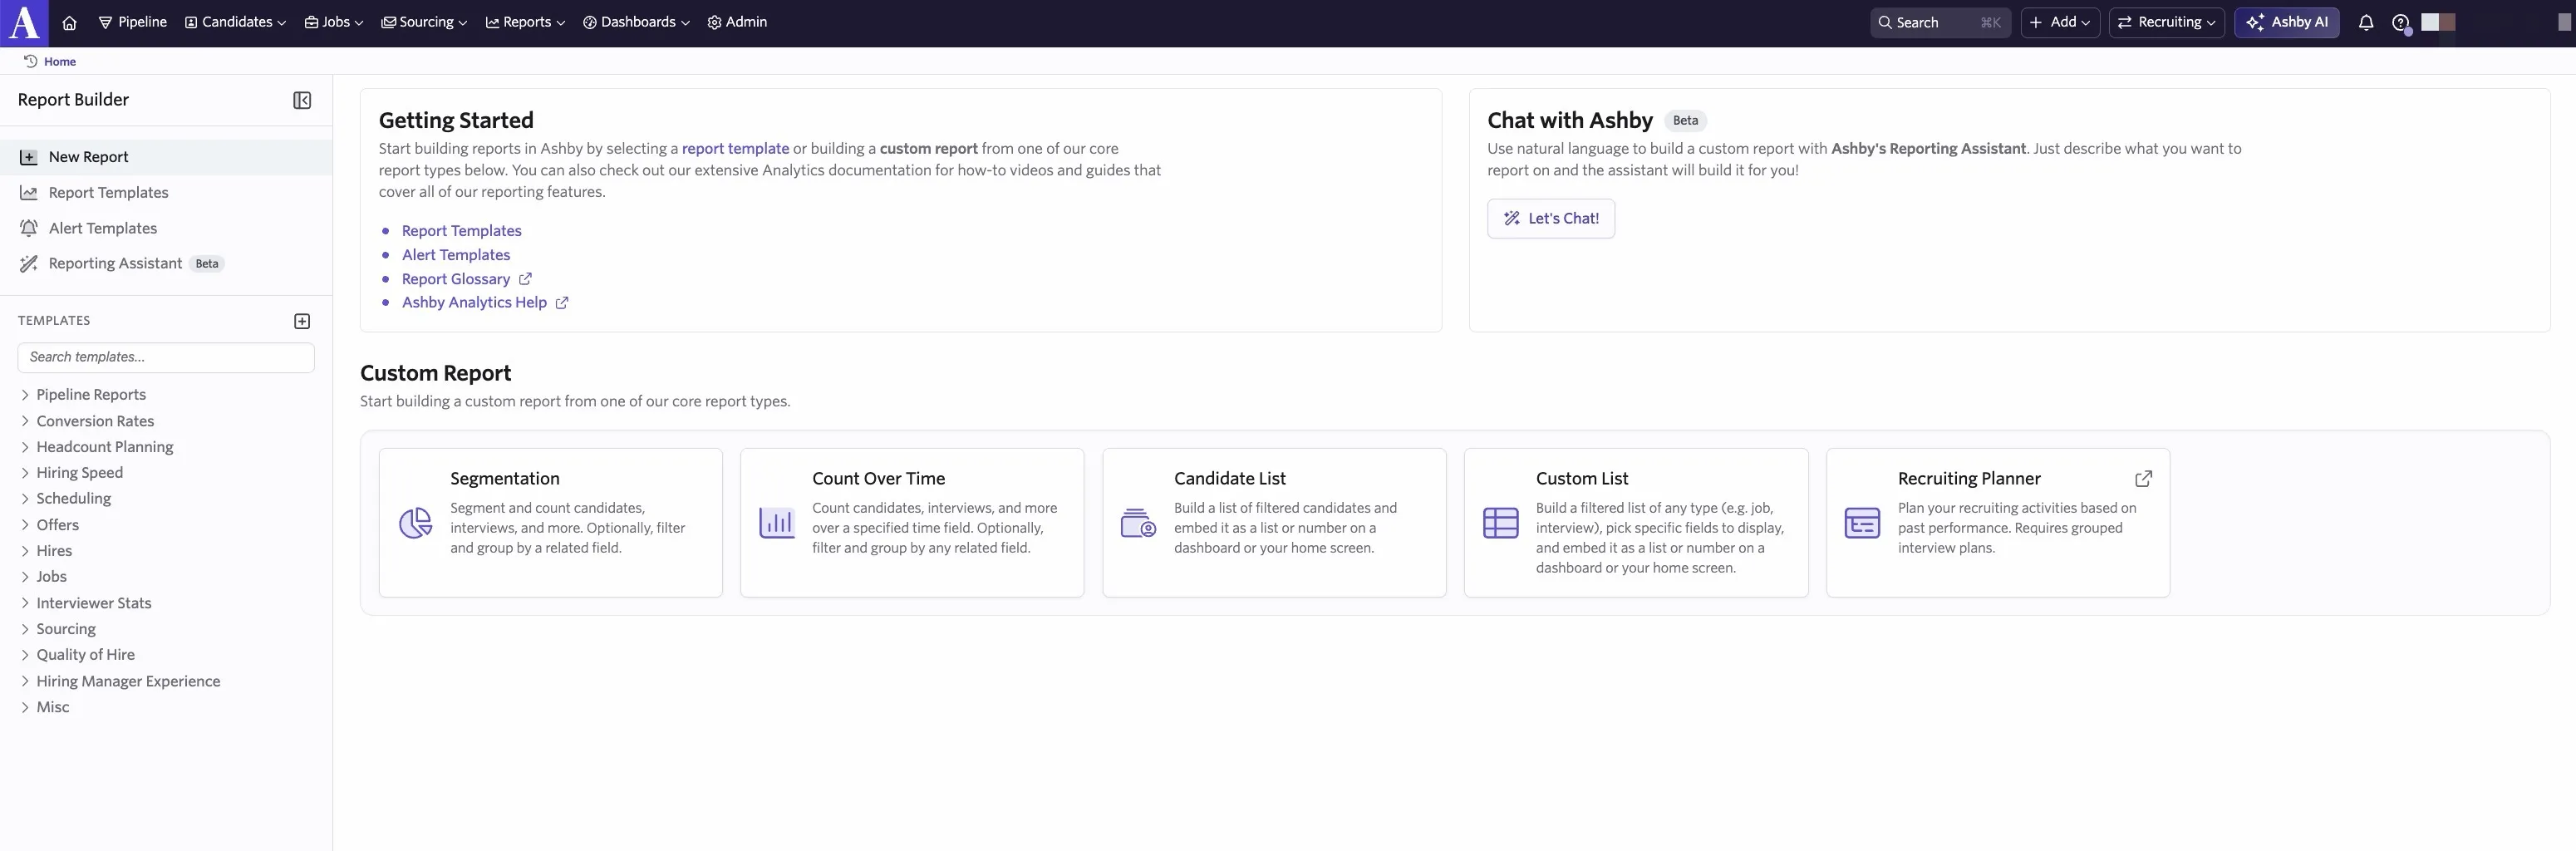Open Reporting Assistant in the sidebar

point(166,264)
